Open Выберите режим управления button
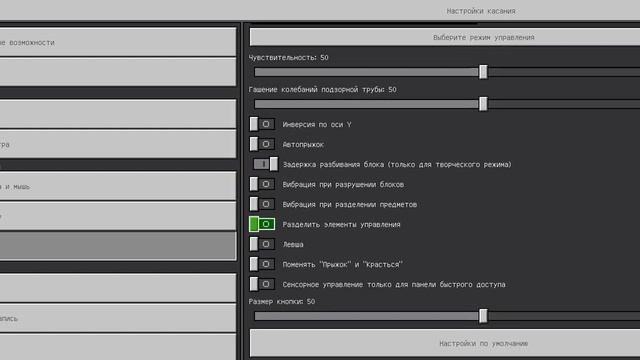 coord(445,37)
